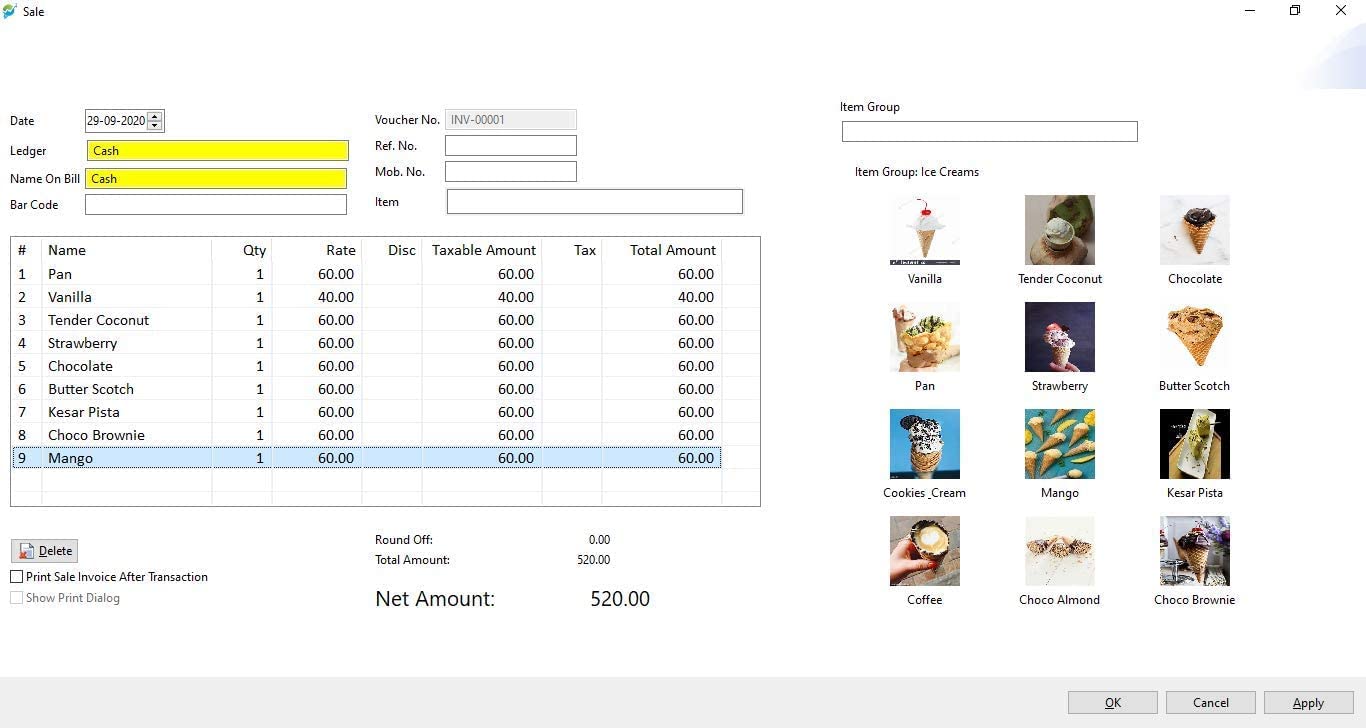Click the 40.00 rate for Vanilla

click(336, 297)
